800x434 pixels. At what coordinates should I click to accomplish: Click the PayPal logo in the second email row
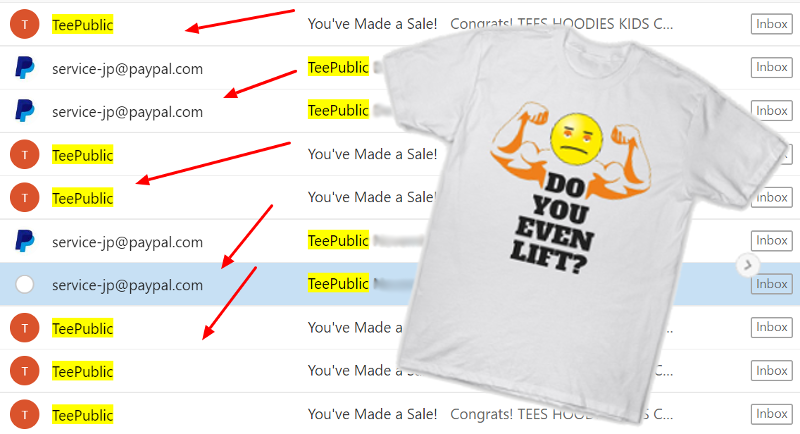pyautogui.click(x=24, y=68)
